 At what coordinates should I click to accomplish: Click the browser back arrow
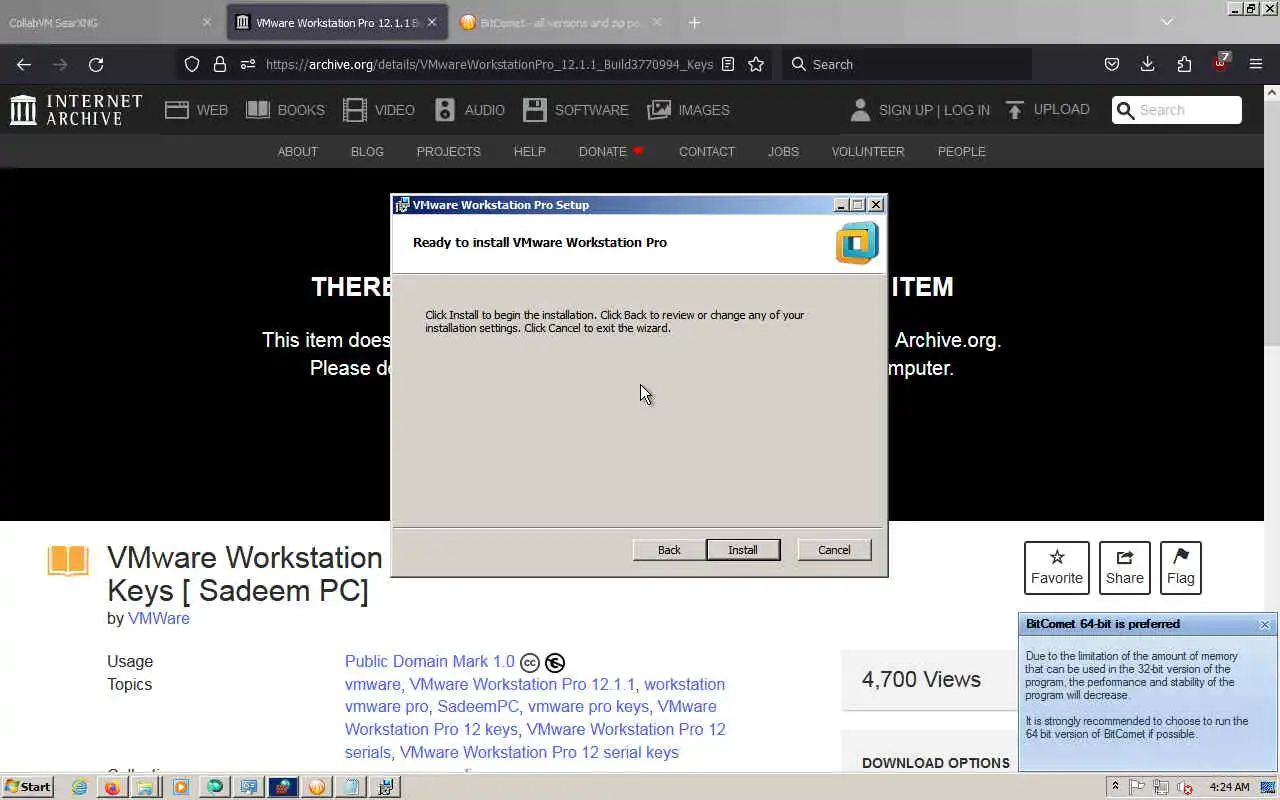pyautogui.click(x=24, y=64)
